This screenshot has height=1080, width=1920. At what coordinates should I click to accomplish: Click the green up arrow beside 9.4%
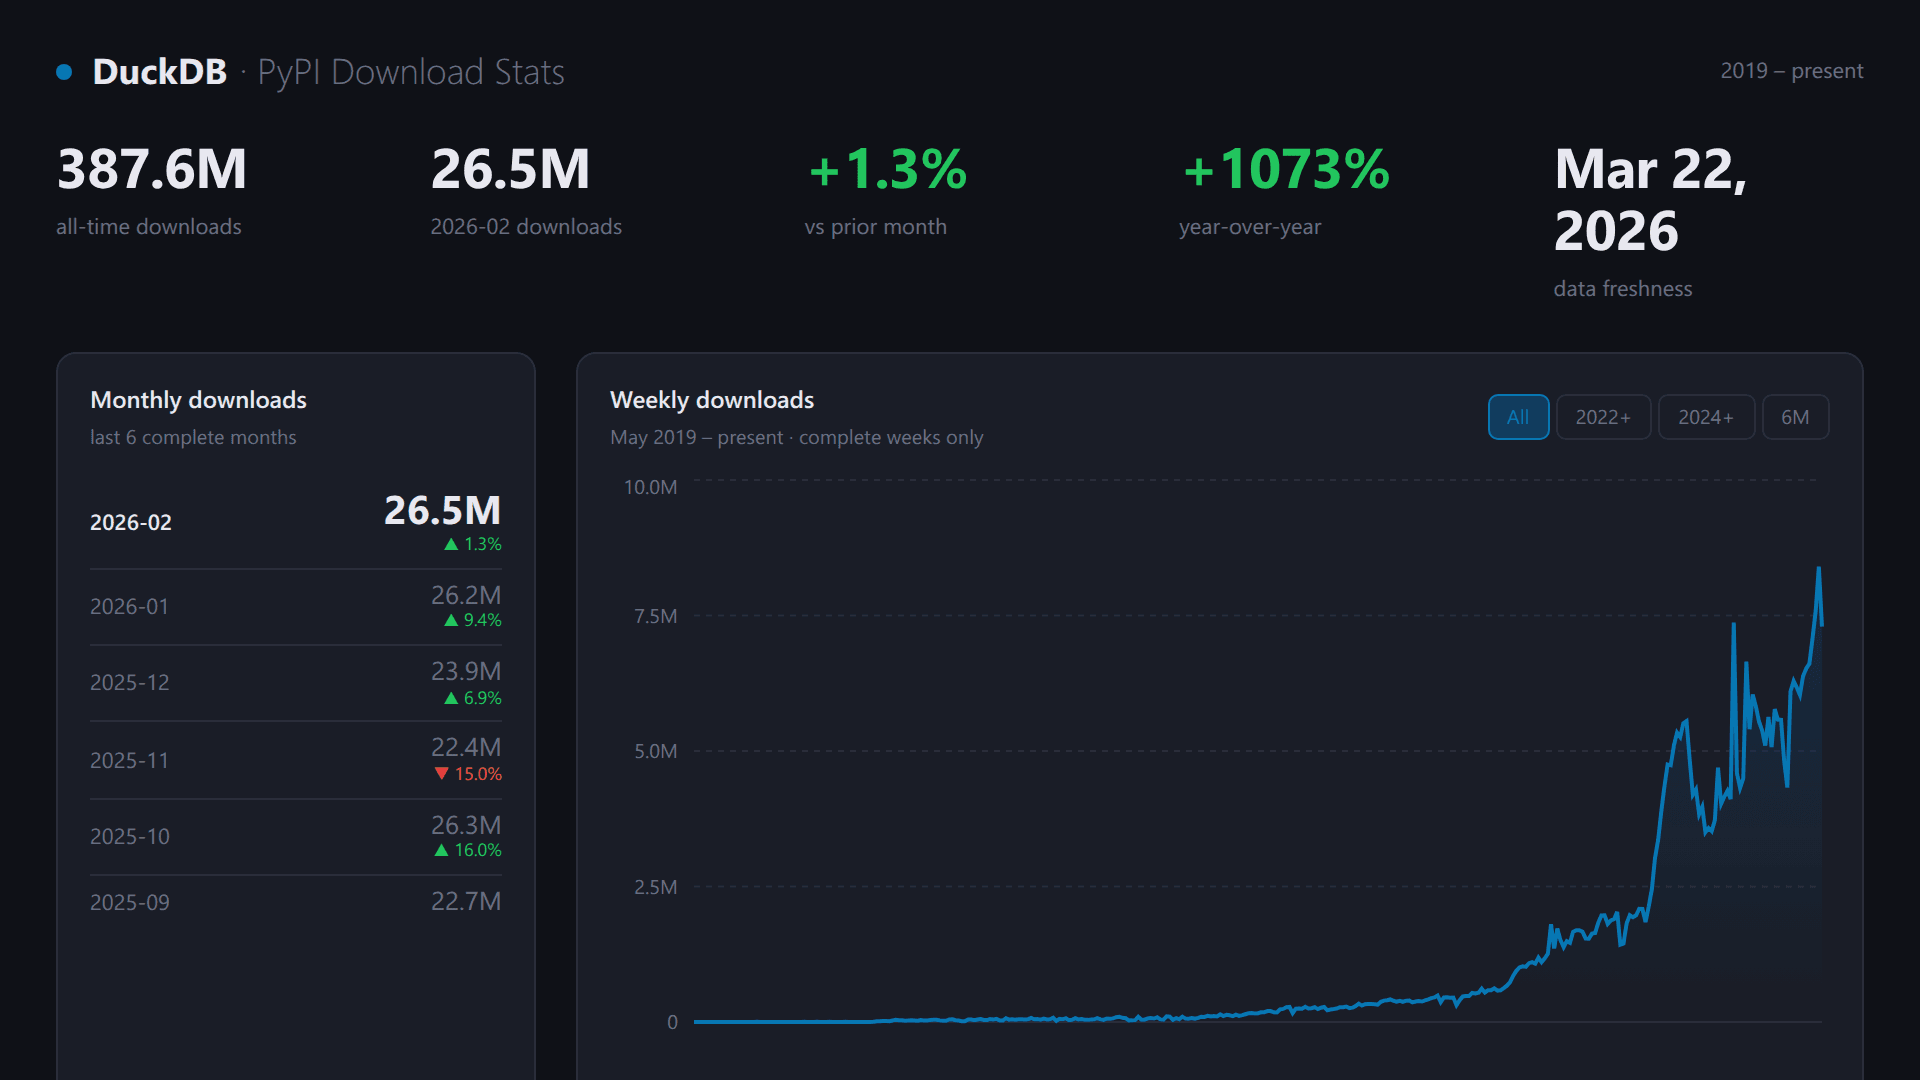[x=450, y=620]
